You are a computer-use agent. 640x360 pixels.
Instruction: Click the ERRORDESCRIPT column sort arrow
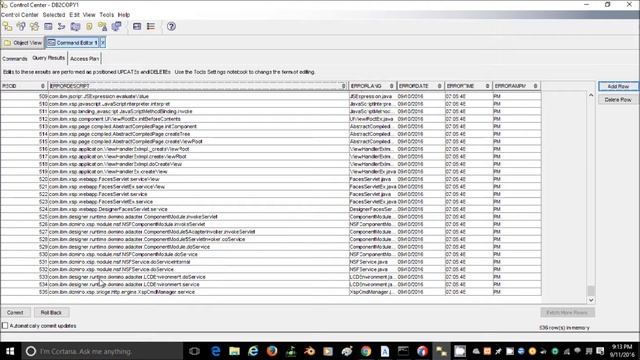tap(344, 86)
